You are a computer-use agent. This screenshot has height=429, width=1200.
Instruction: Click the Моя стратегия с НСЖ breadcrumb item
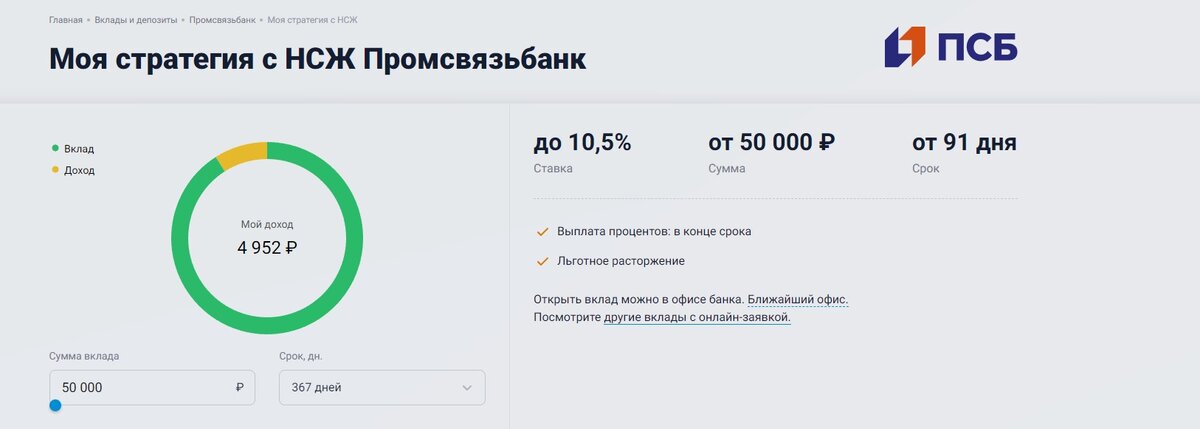[x=313, y=20]
